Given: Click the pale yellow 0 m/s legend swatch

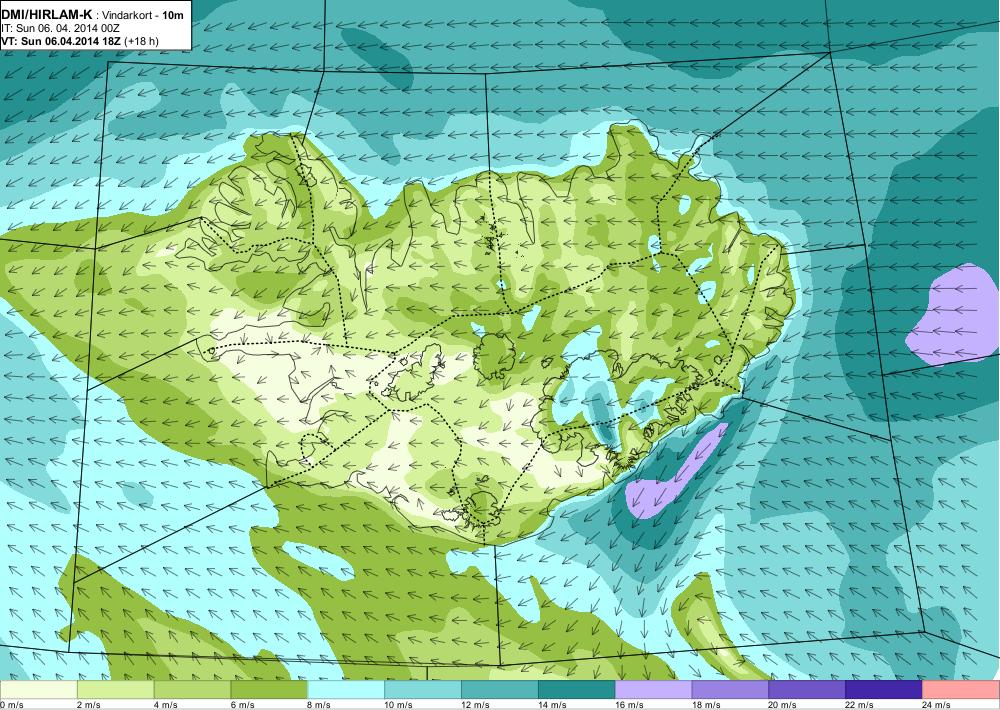Looking at the screenshot, I should [39, 690].
